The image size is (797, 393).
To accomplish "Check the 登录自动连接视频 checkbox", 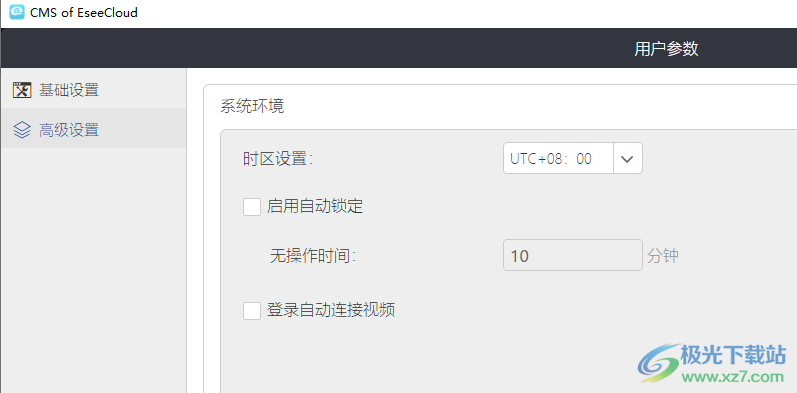I will pyautogui.click(x=252, y=311).
